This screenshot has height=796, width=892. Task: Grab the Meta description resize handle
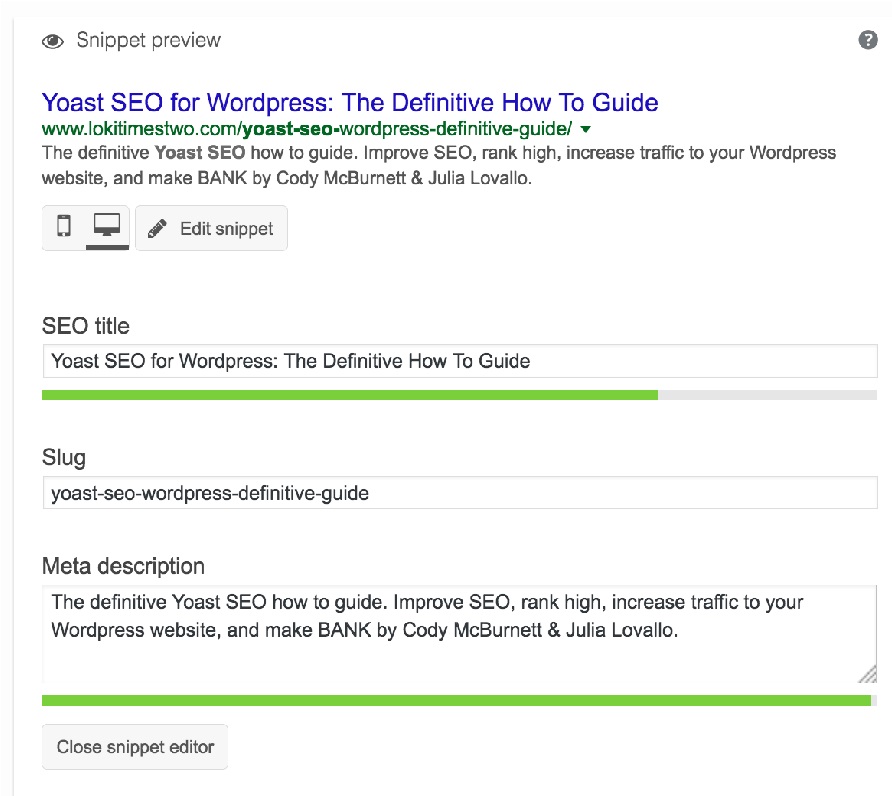[867, 674]
